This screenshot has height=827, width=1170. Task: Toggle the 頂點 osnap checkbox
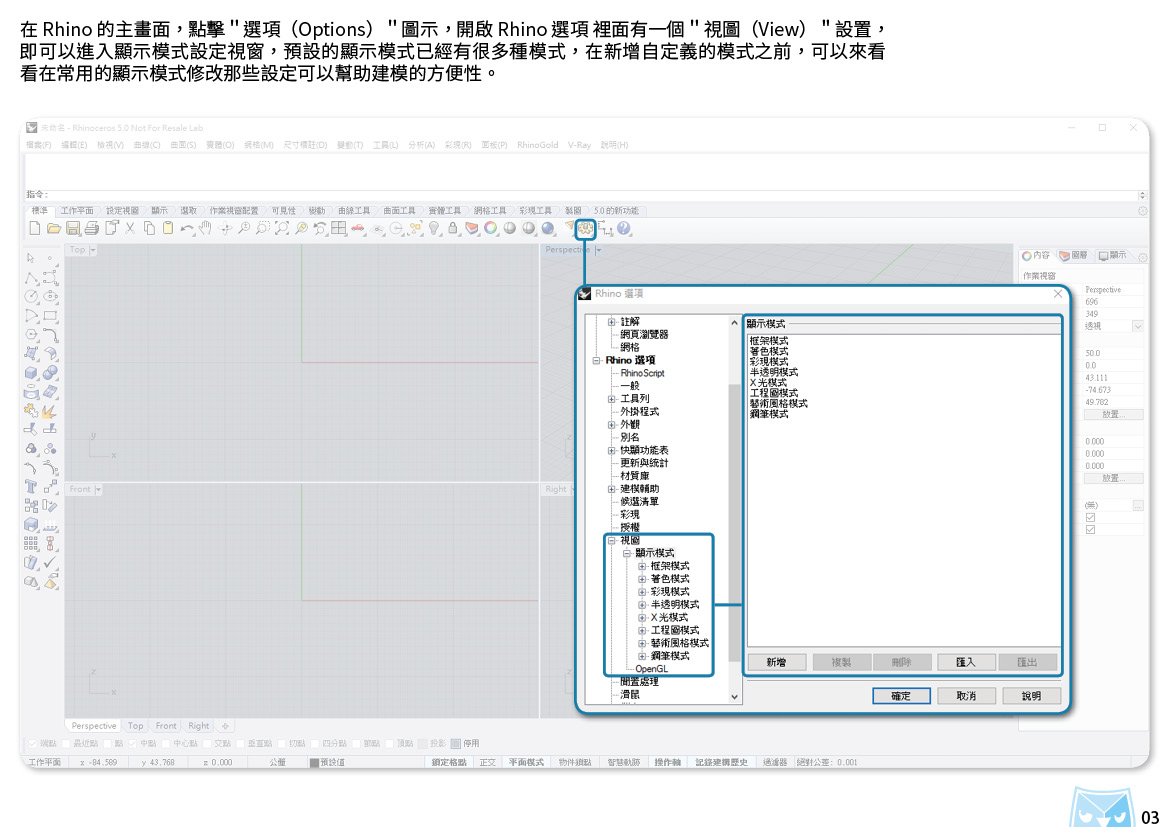point(390,743)
